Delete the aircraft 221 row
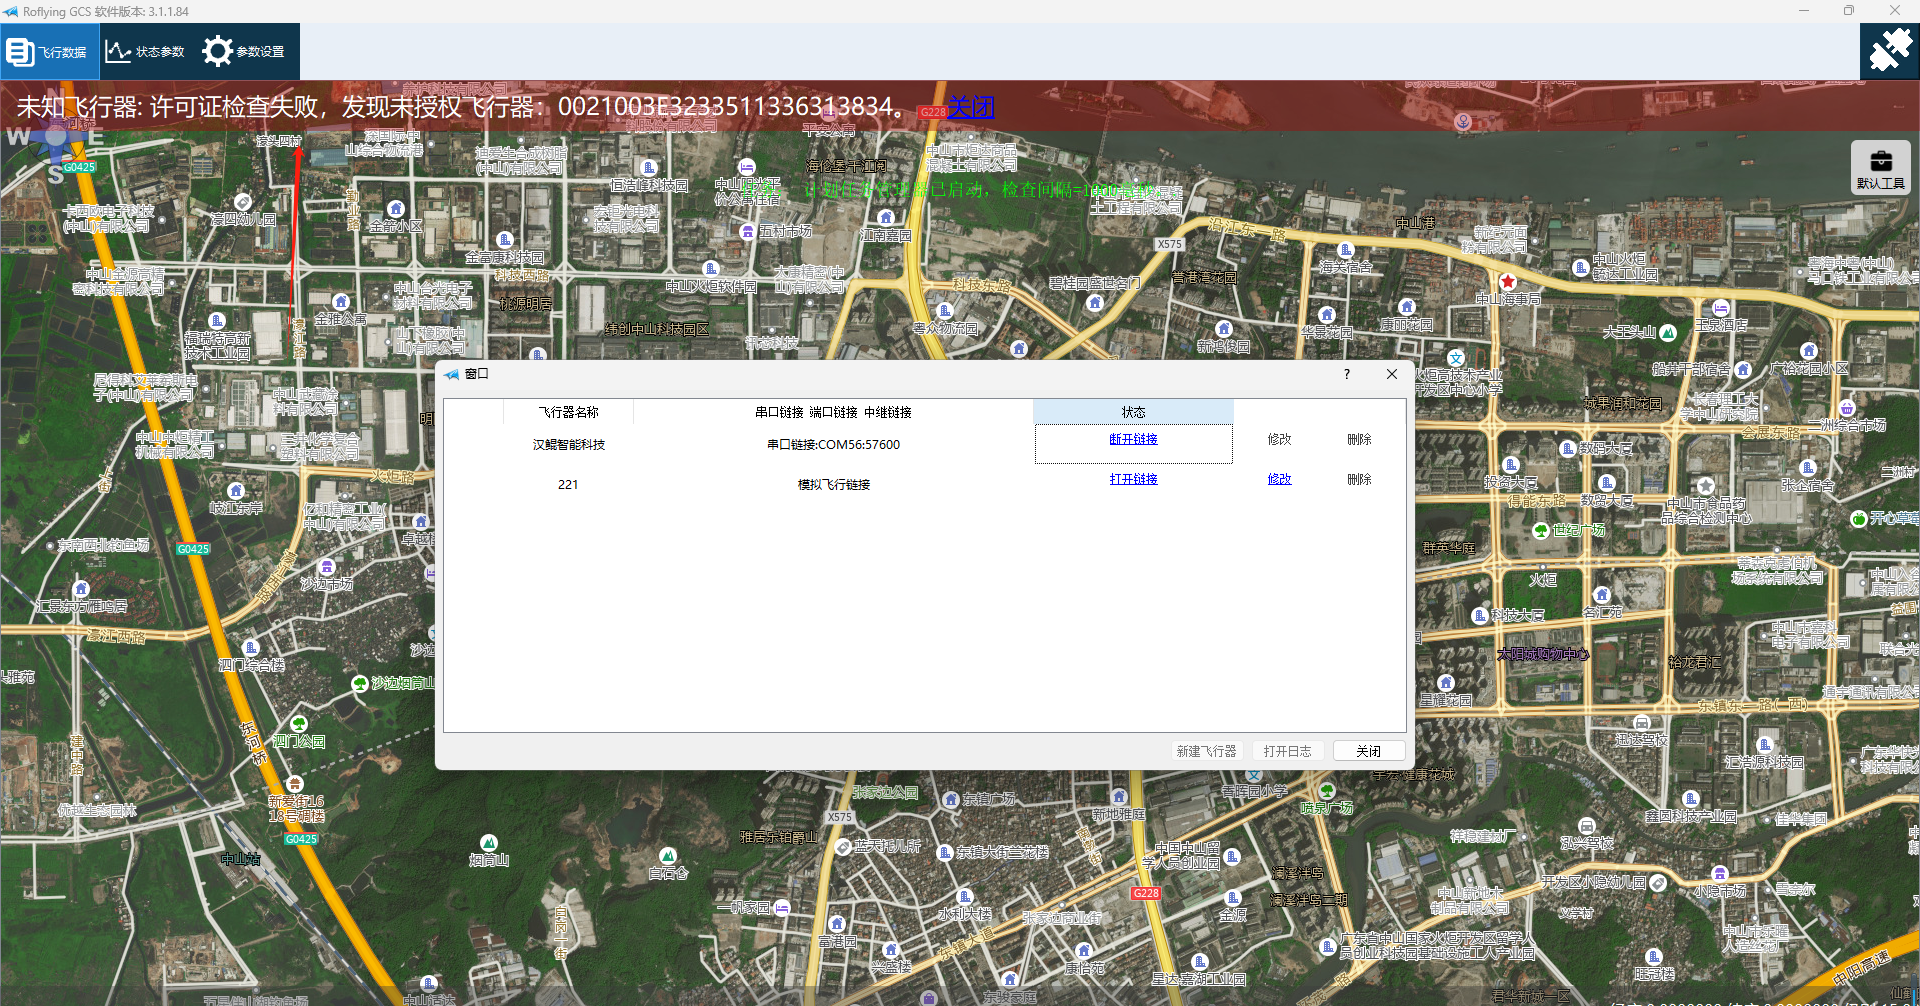 1359,480
